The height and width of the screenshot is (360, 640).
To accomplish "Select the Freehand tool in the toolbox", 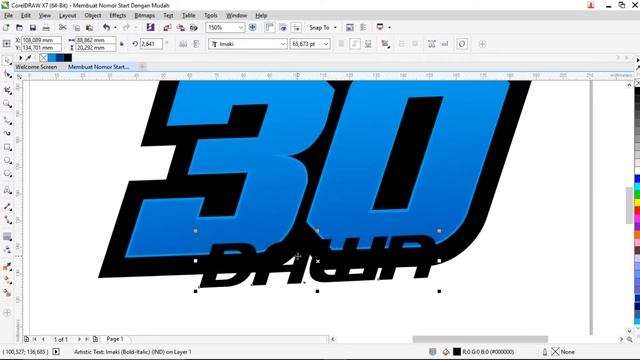I will [x=7, y=120].
